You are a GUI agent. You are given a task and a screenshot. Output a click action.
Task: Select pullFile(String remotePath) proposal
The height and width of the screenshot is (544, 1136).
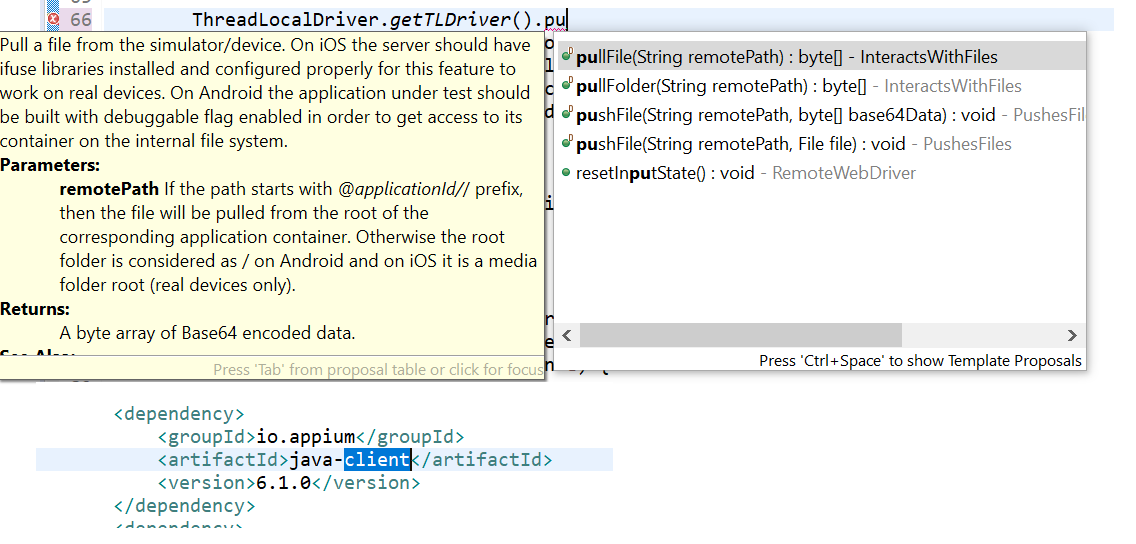click(822, 57)
